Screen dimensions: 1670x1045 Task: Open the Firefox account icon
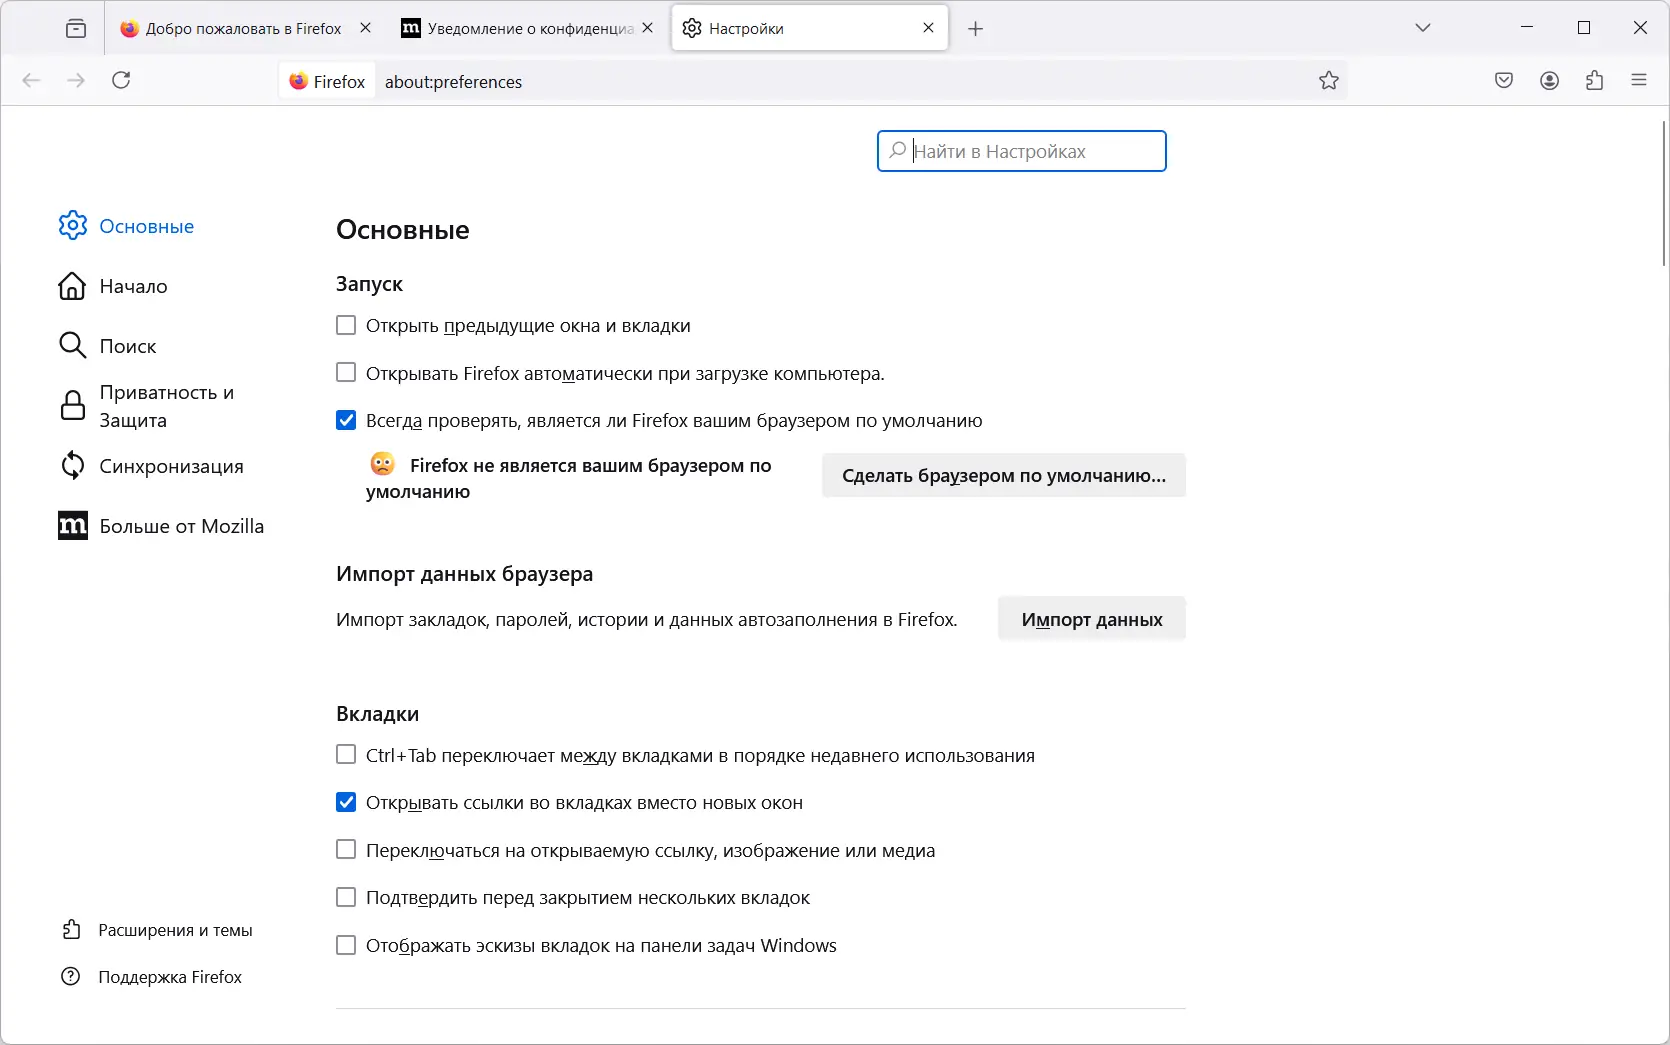coord(1549,81)
